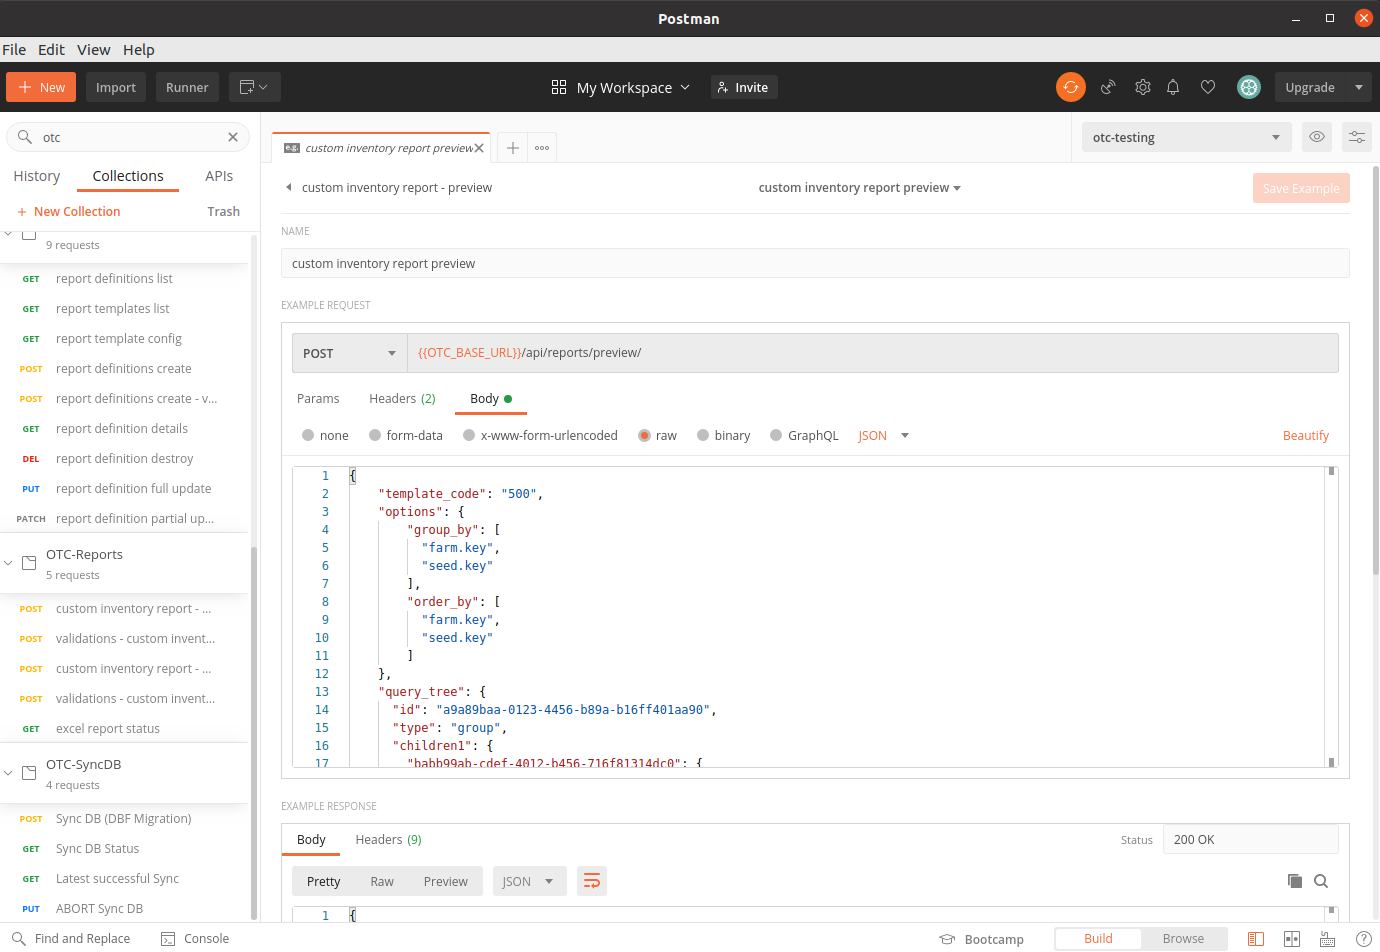Show environment quick look eye icon
The image size is (1380, 952).
(x=1317, y=137)
